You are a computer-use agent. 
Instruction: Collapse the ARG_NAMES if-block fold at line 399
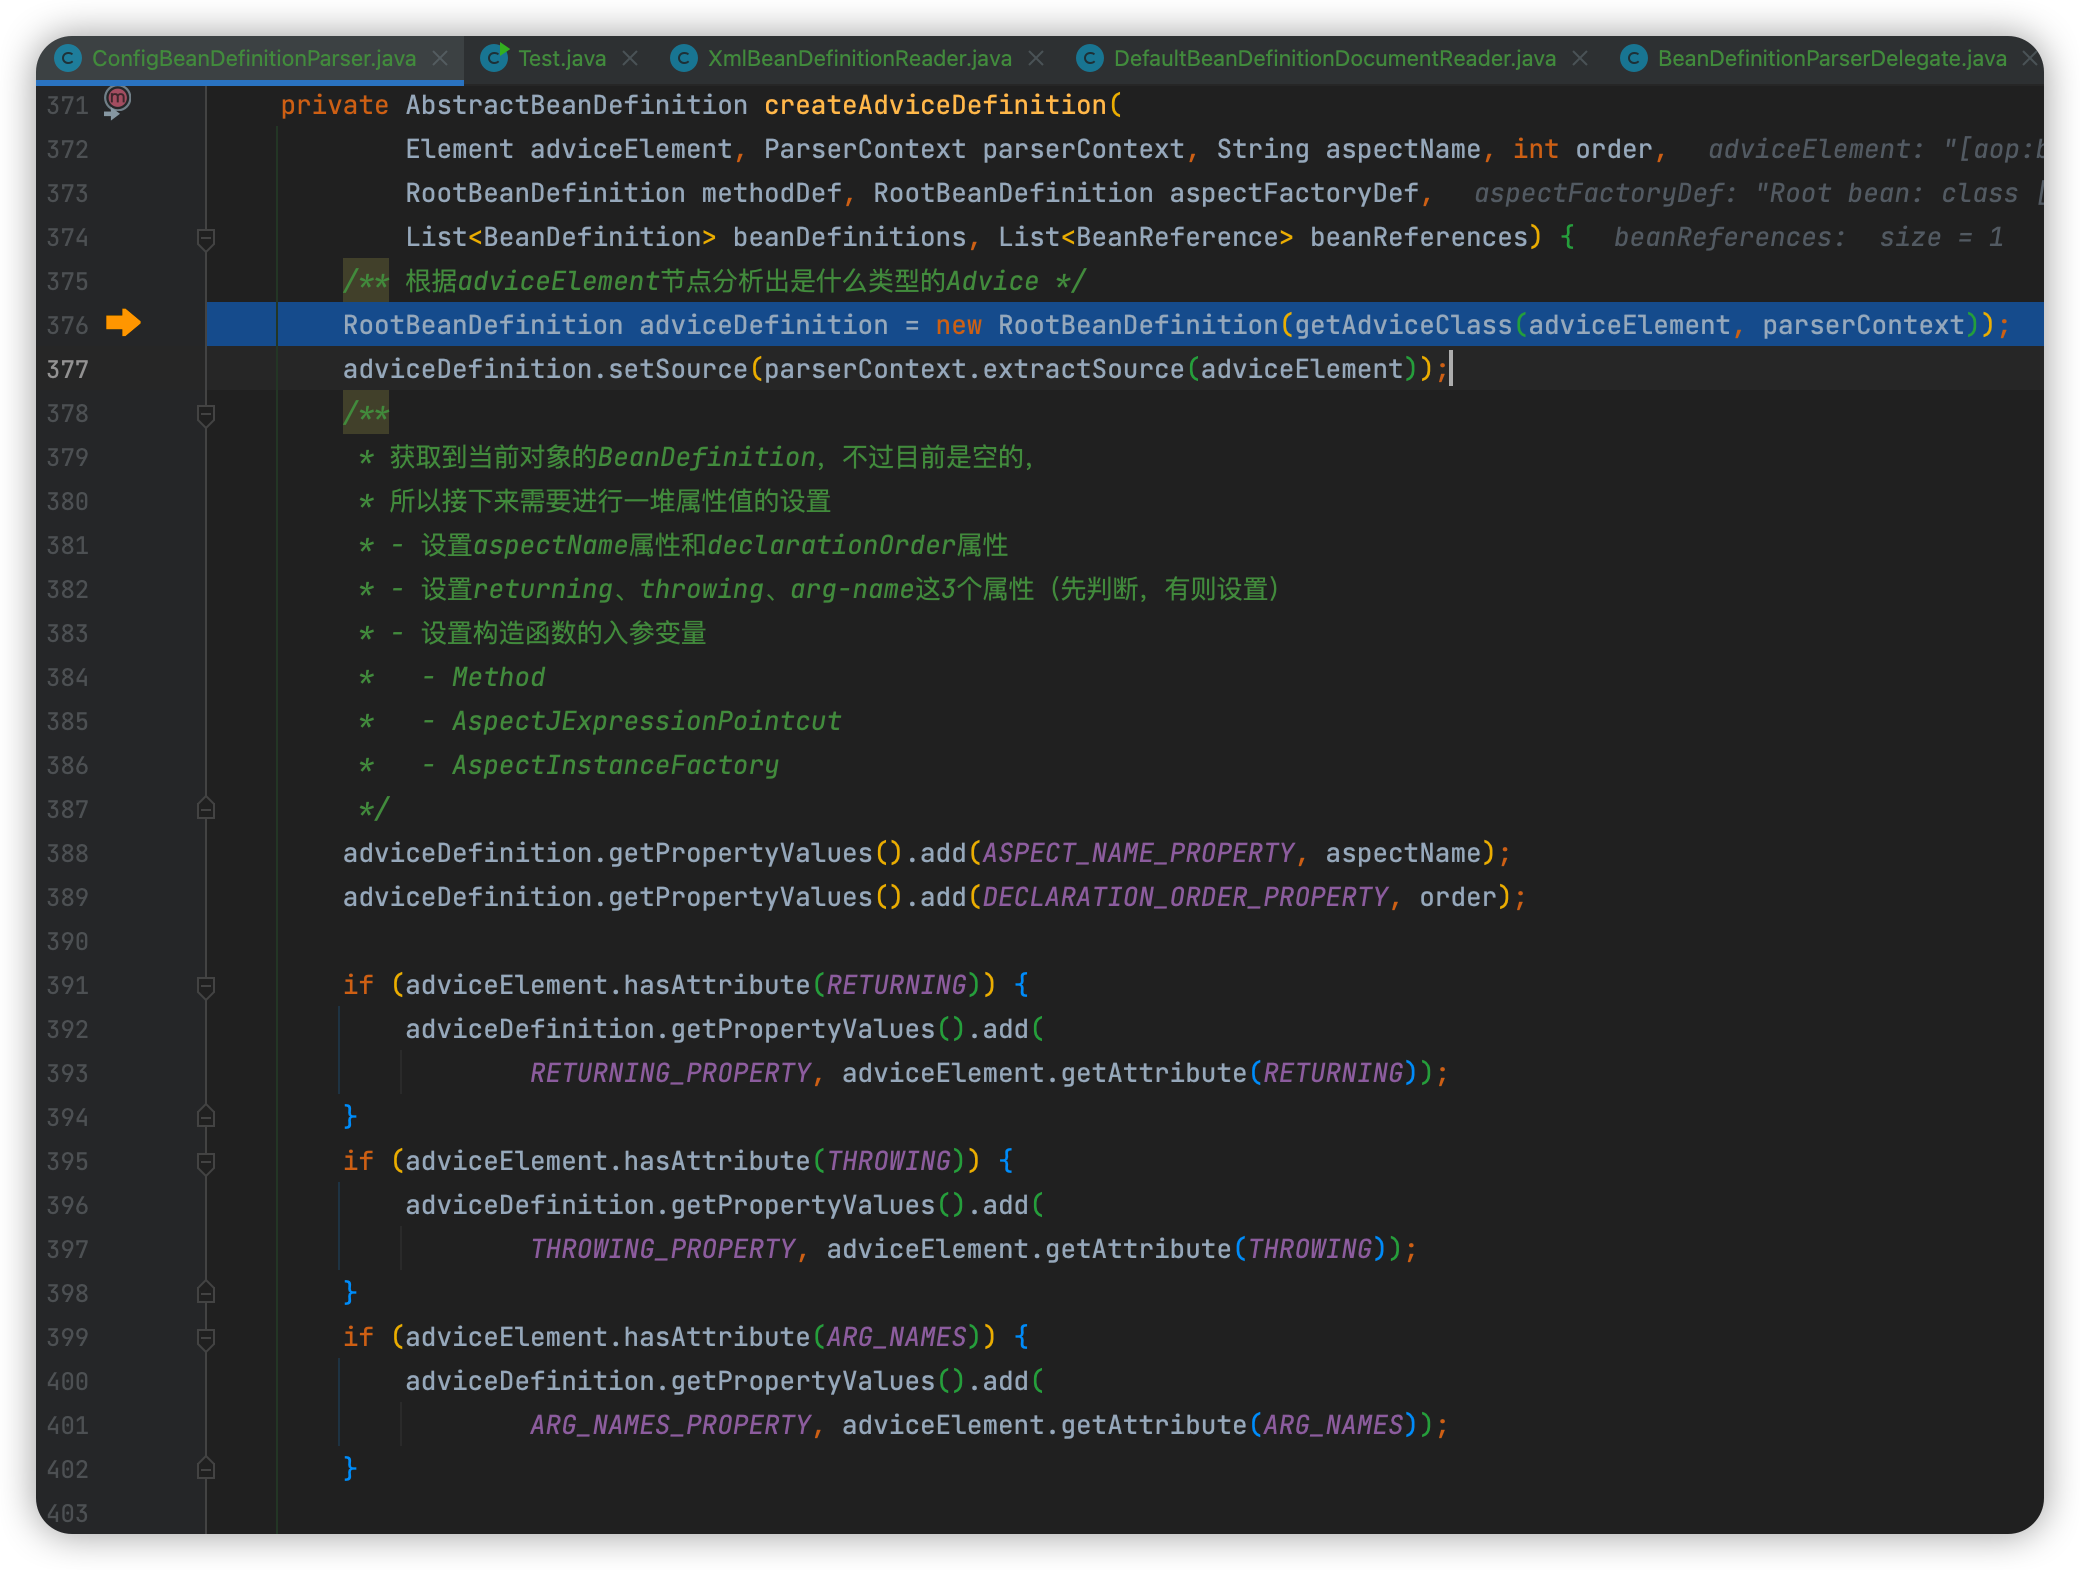[206, 1338]
